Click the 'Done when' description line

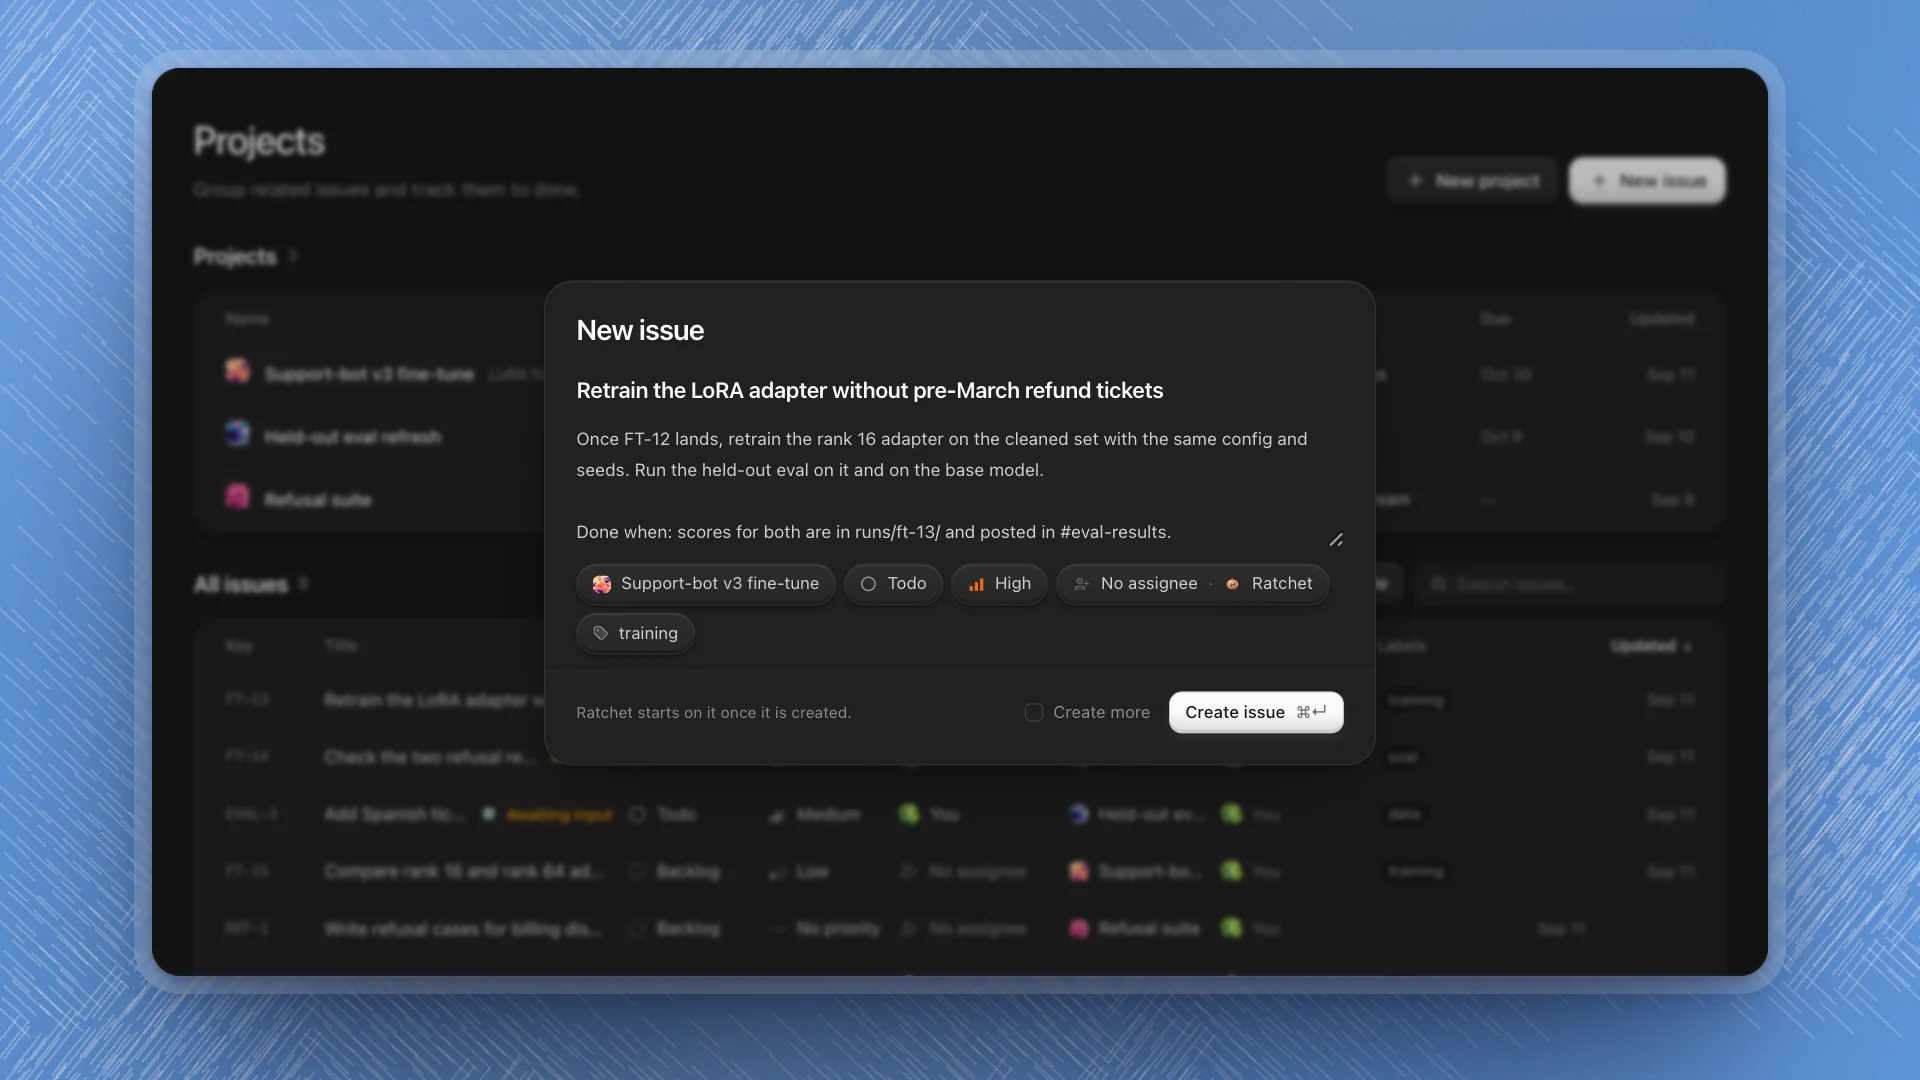tap(873, 532)
